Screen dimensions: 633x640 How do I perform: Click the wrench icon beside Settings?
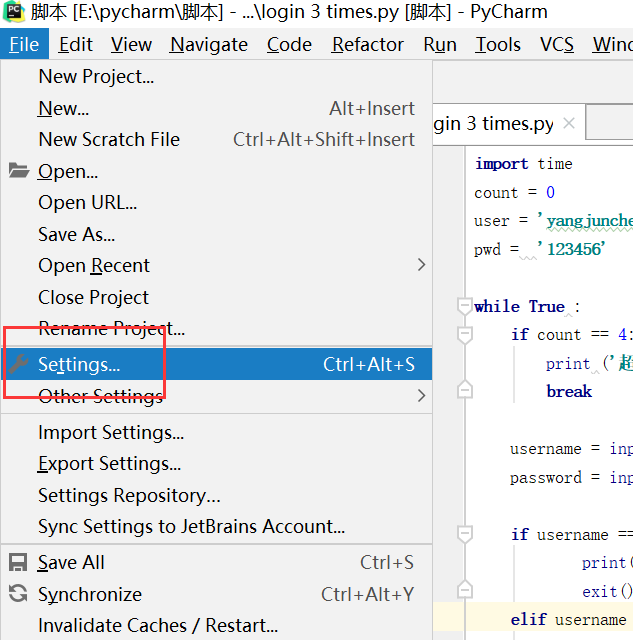pyautogui.click(x=18, y=364)
